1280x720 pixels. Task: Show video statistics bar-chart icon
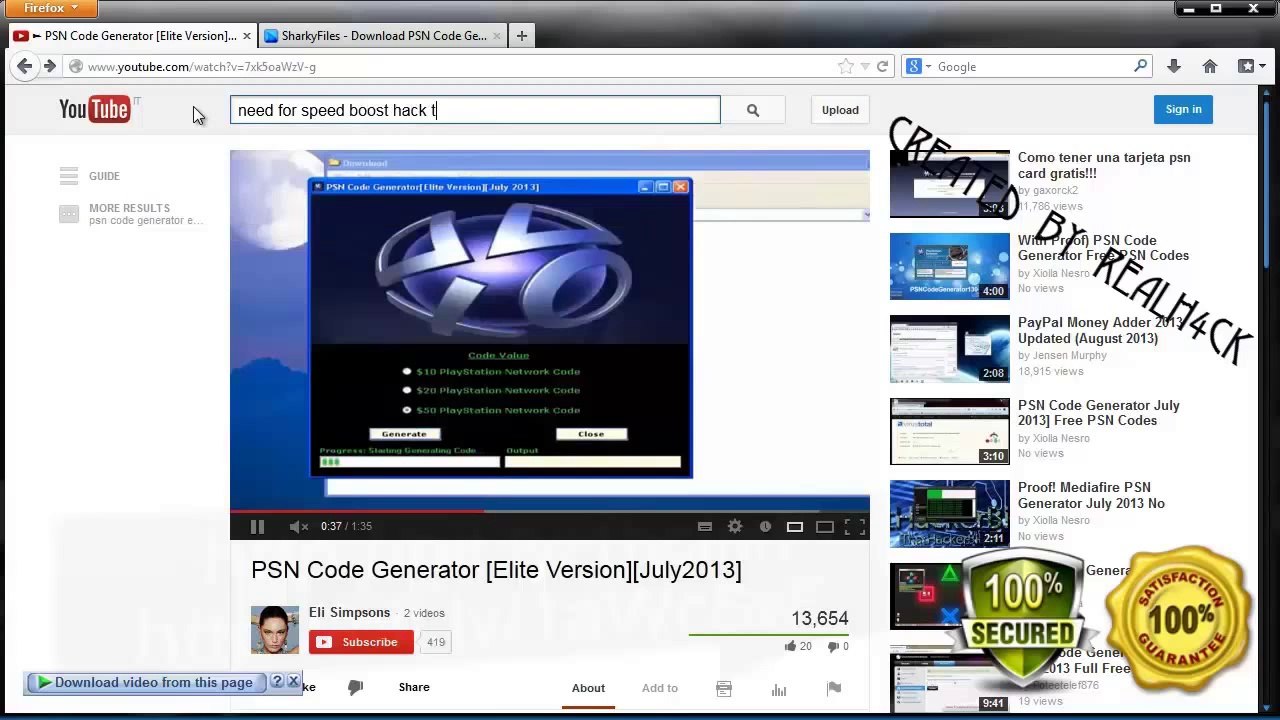click(x=779, y=688)
